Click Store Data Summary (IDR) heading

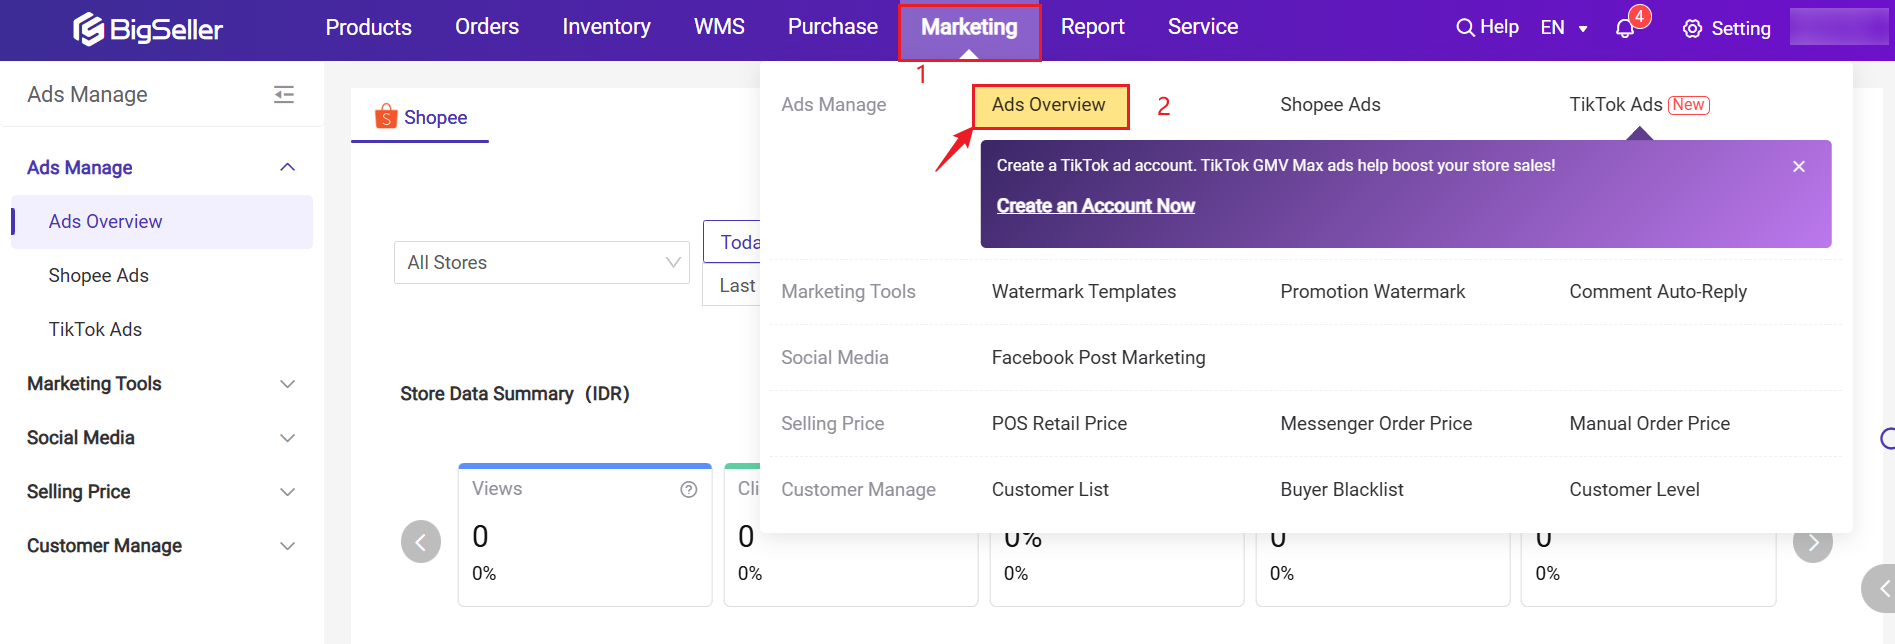(515, 394)
